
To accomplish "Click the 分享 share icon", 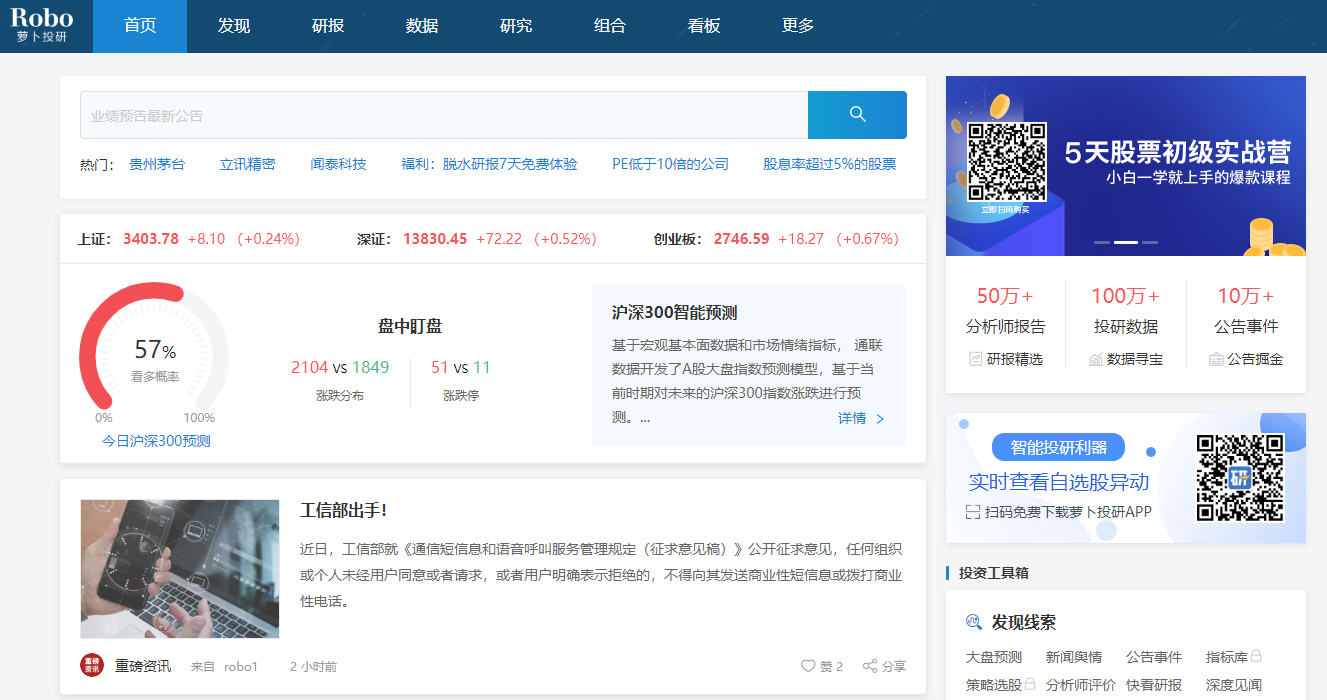I will pos(869,664).
